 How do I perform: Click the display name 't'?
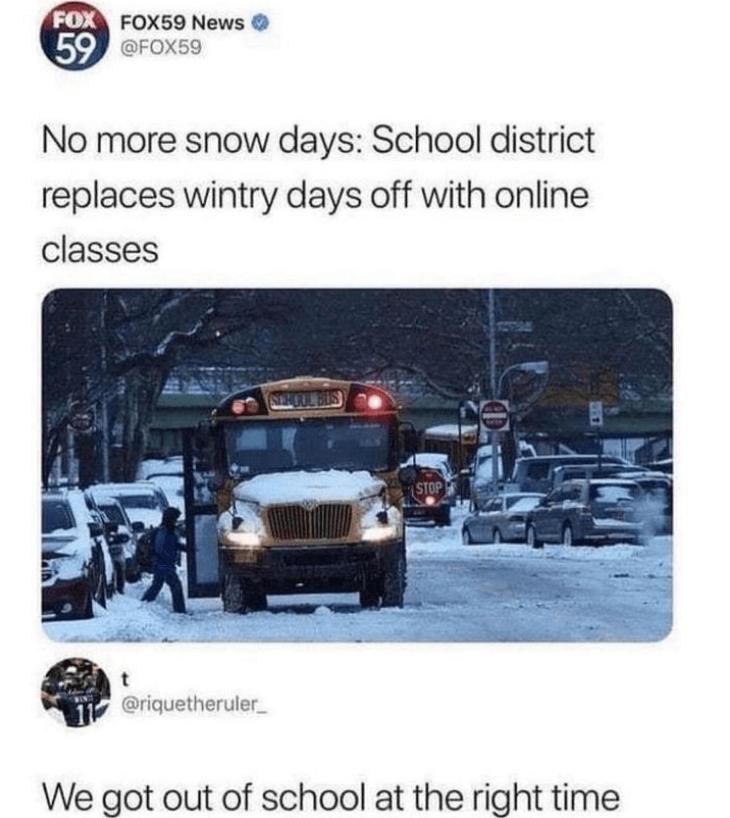coord(124,680)
